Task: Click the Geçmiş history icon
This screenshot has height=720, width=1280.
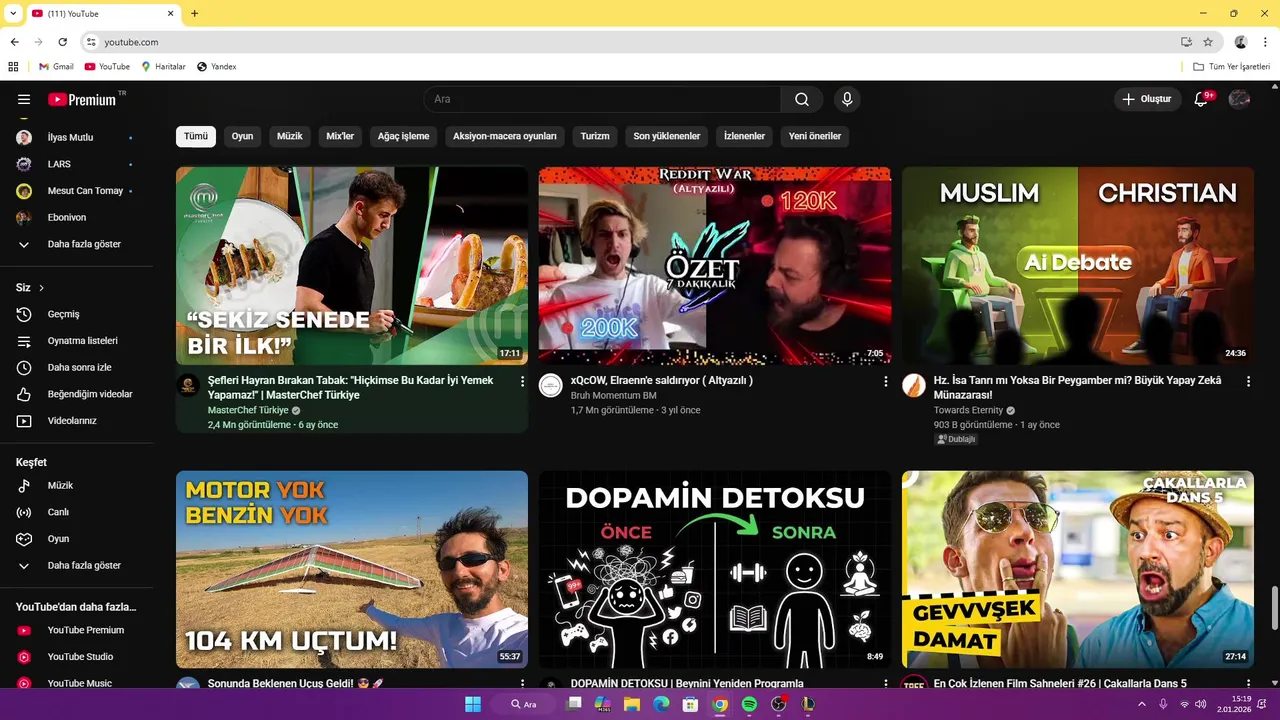Action: point(24,314)
